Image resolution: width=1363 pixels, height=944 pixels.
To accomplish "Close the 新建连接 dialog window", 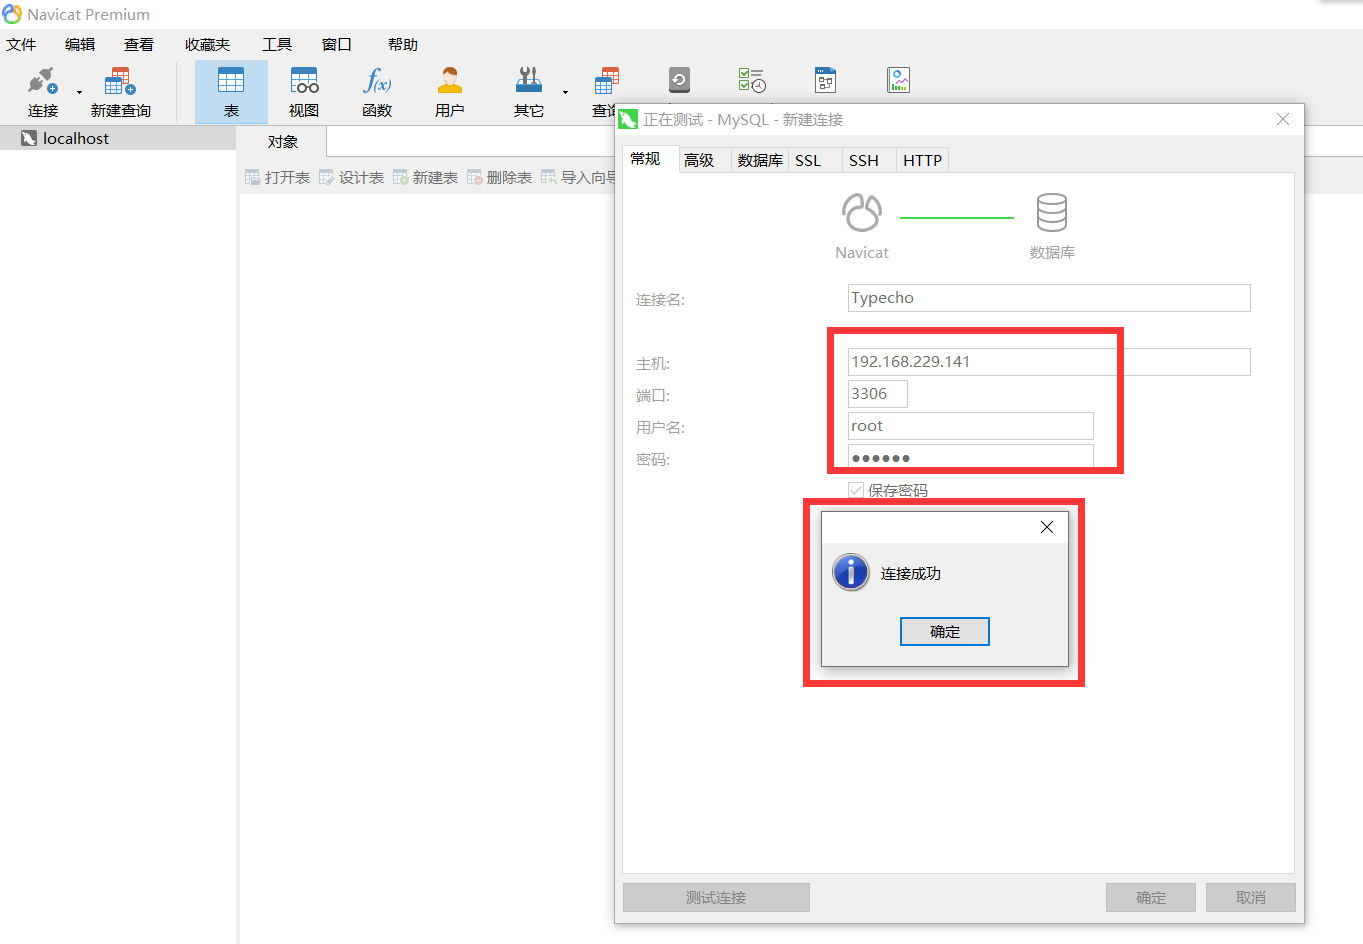I will (x=1283, y=119).
